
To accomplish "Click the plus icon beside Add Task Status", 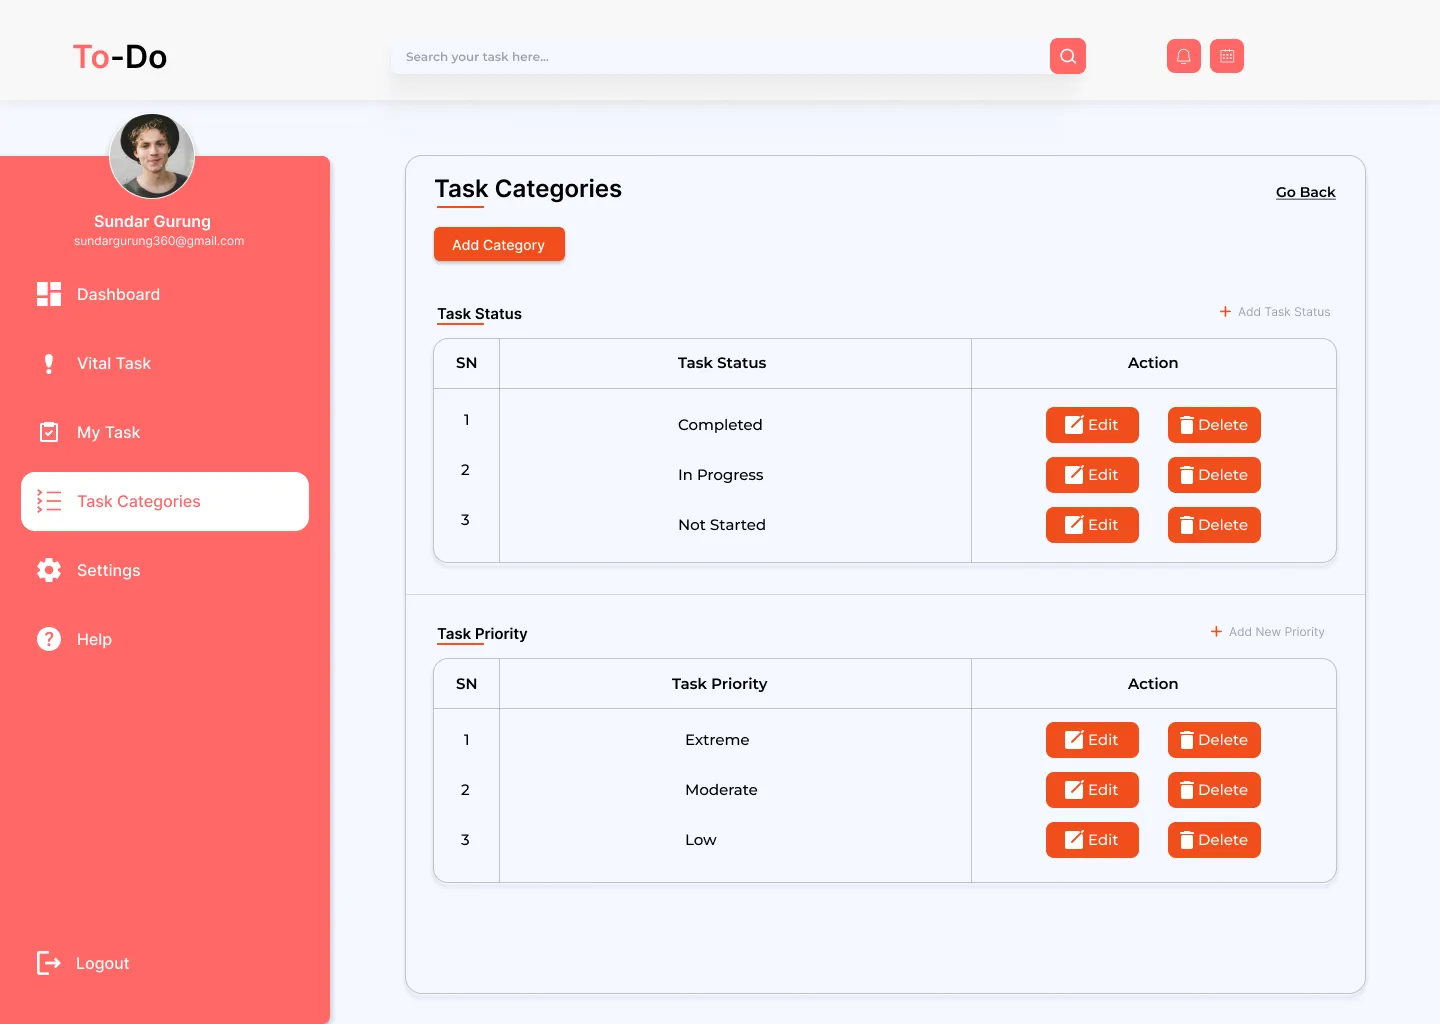I will coord(1225,312).
